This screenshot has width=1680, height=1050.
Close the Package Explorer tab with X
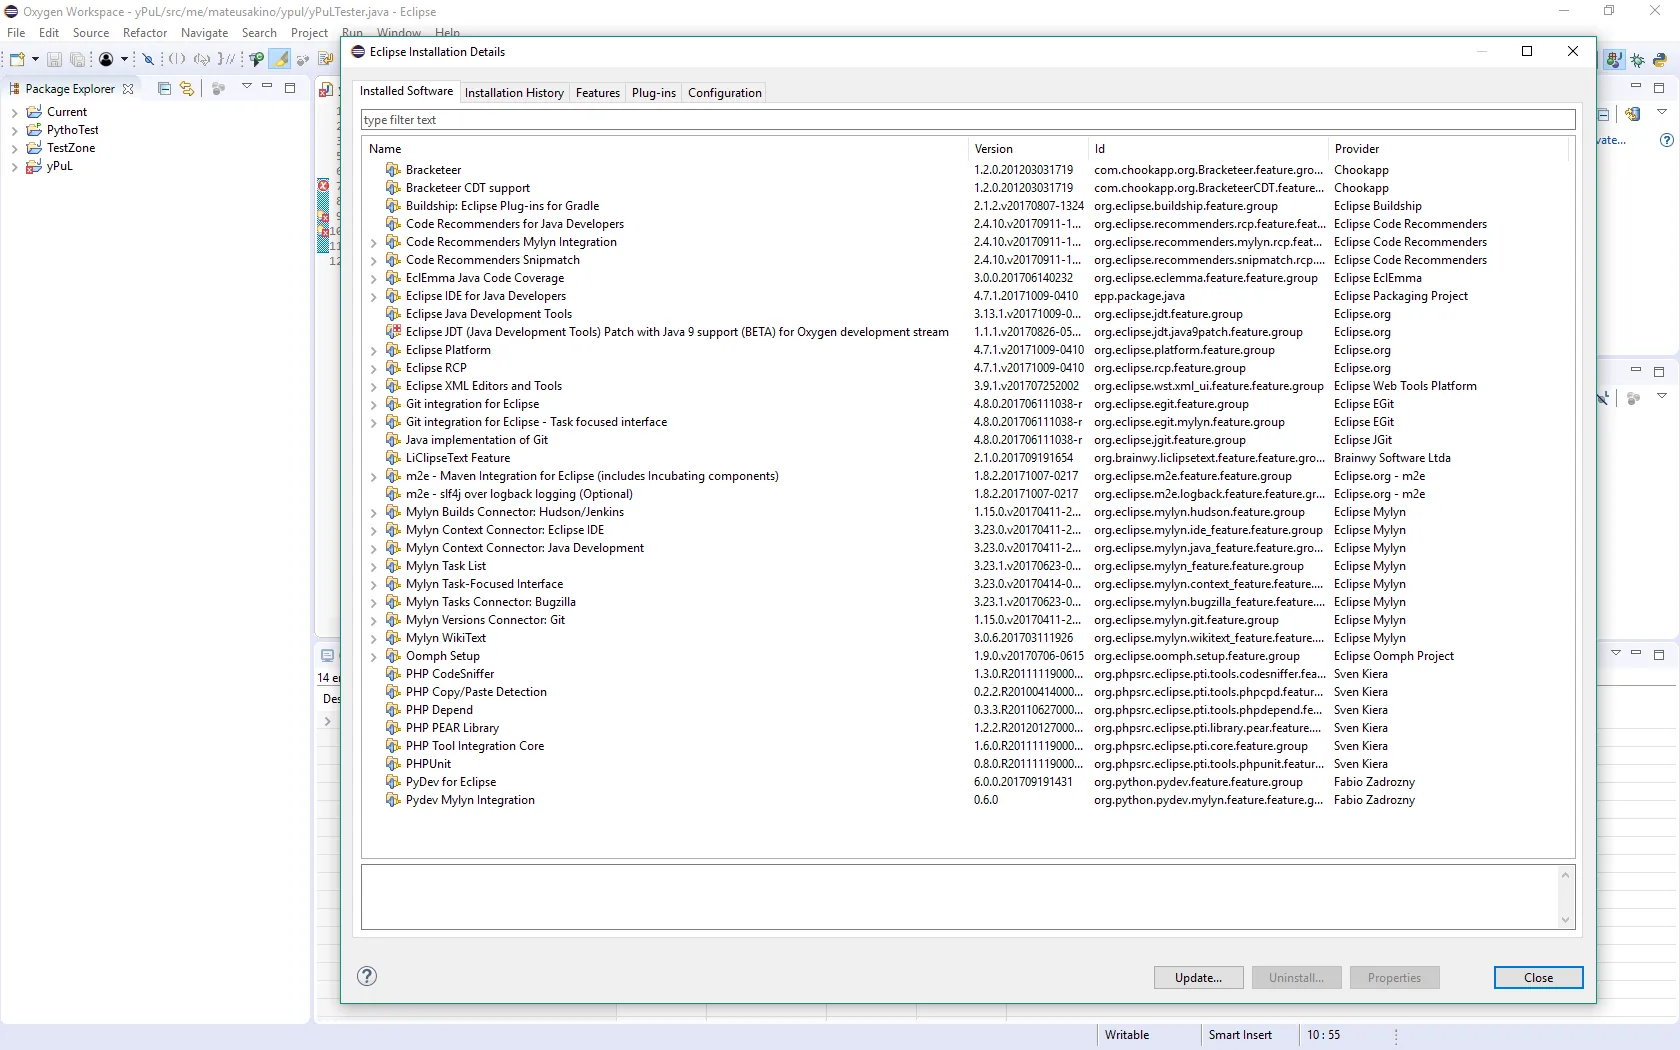[128, 89]
